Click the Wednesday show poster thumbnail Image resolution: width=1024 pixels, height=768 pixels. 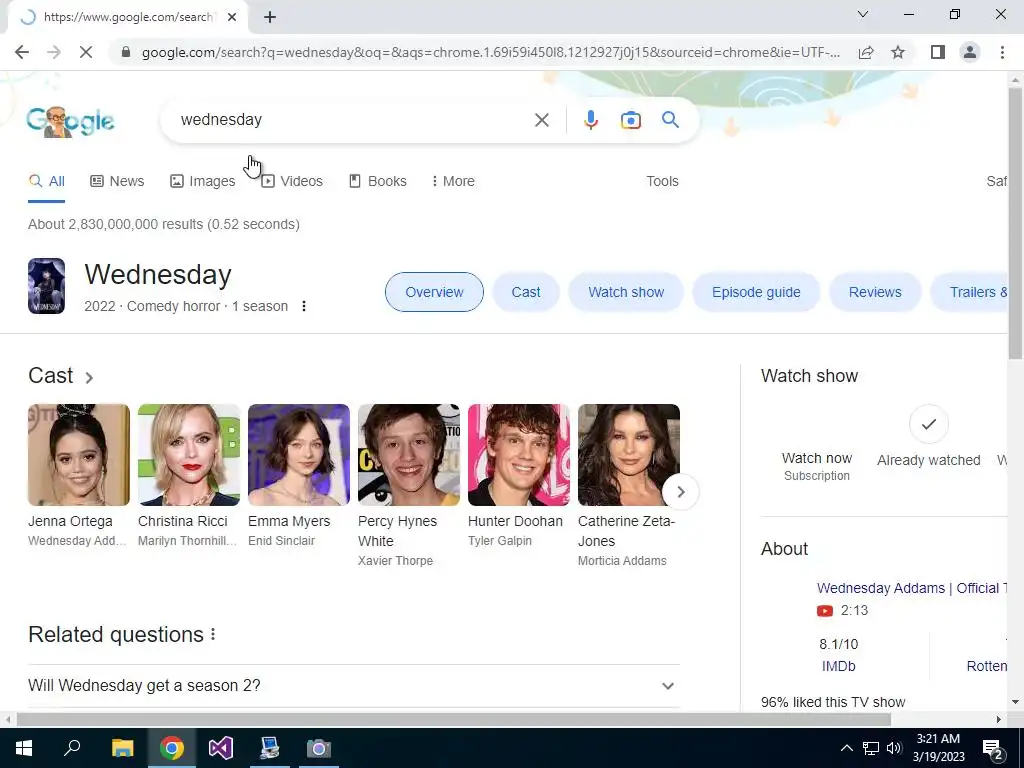click(46, 286)
